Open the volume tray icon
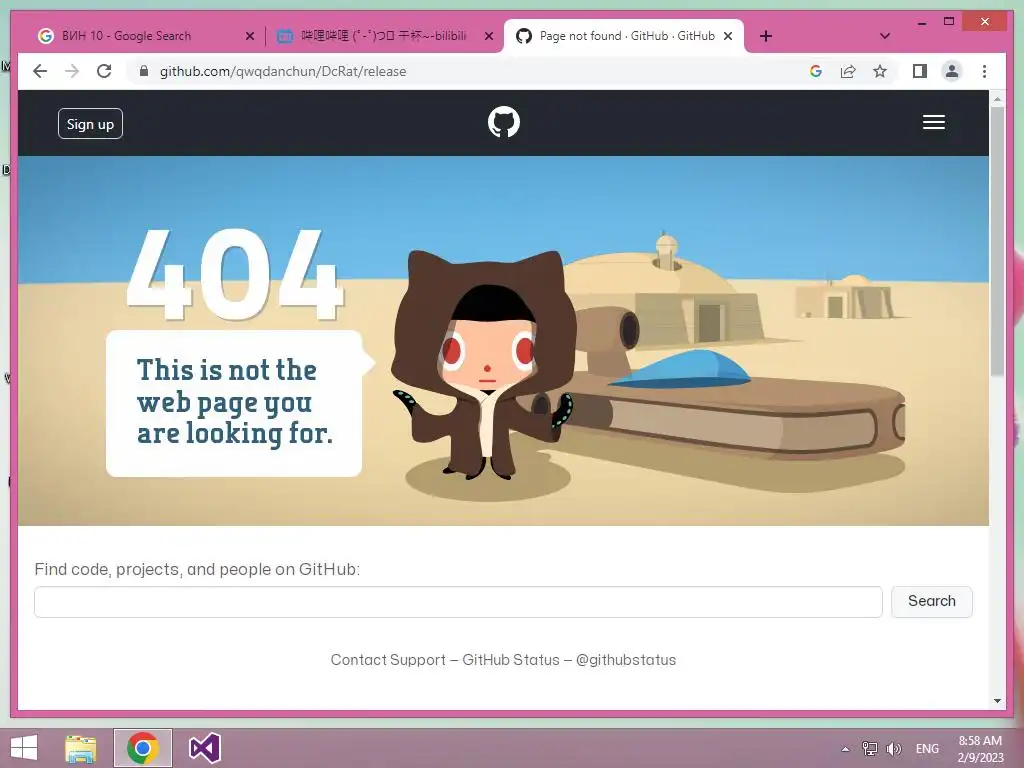The image size is (1024, 768). (893, 749)
